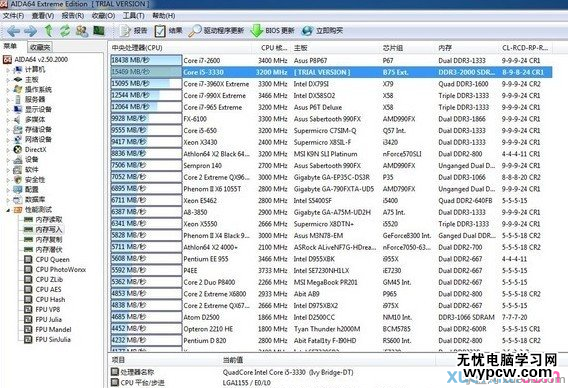Click BIOS 更新 toolbar button
Viewport: 568px width, 388px height.
click(272, 31)
